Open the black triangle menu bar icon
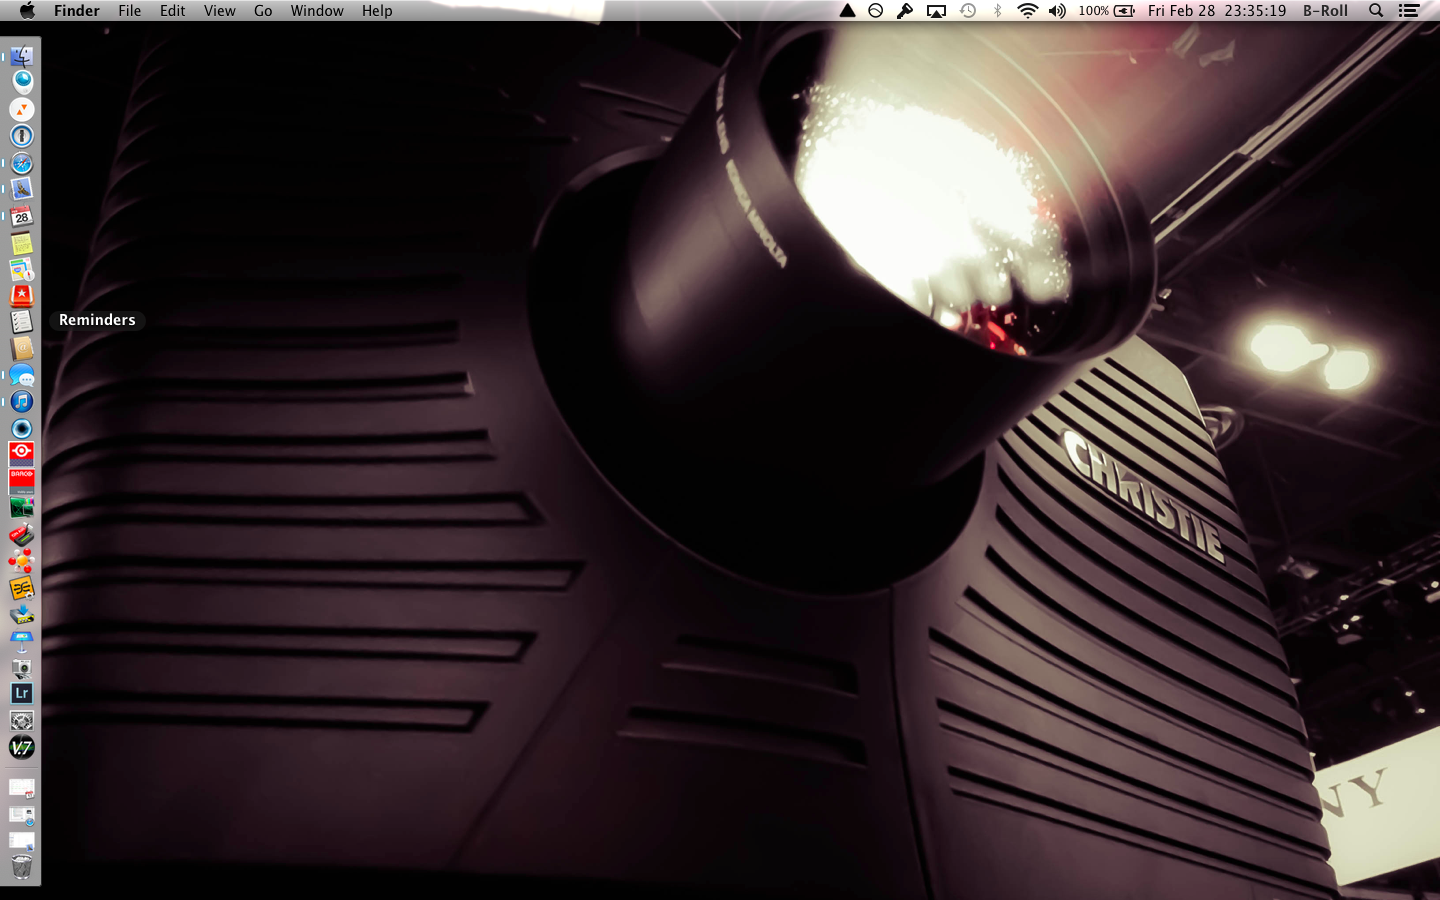The height and width of the screenshot is (900, 1440). coord(847,11)
